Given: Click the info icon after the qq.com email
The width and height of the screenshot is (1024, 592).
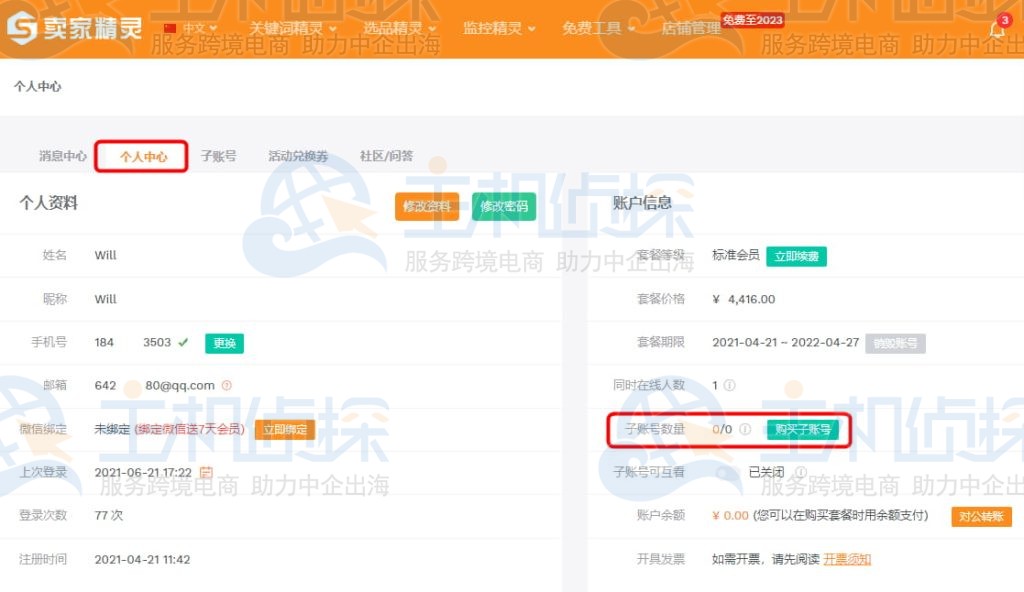Looking at the screenshot, I should (226, 385).
